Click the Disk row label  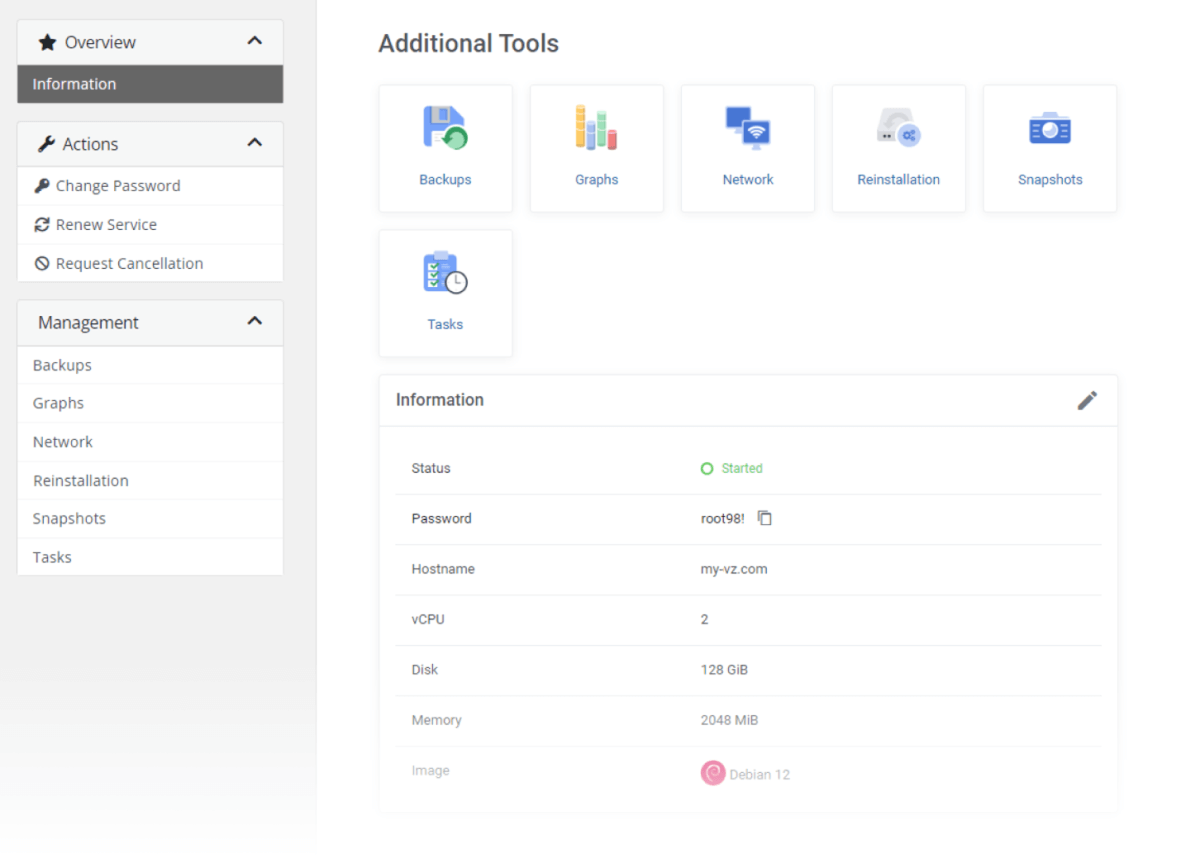(x=425, y=670)
